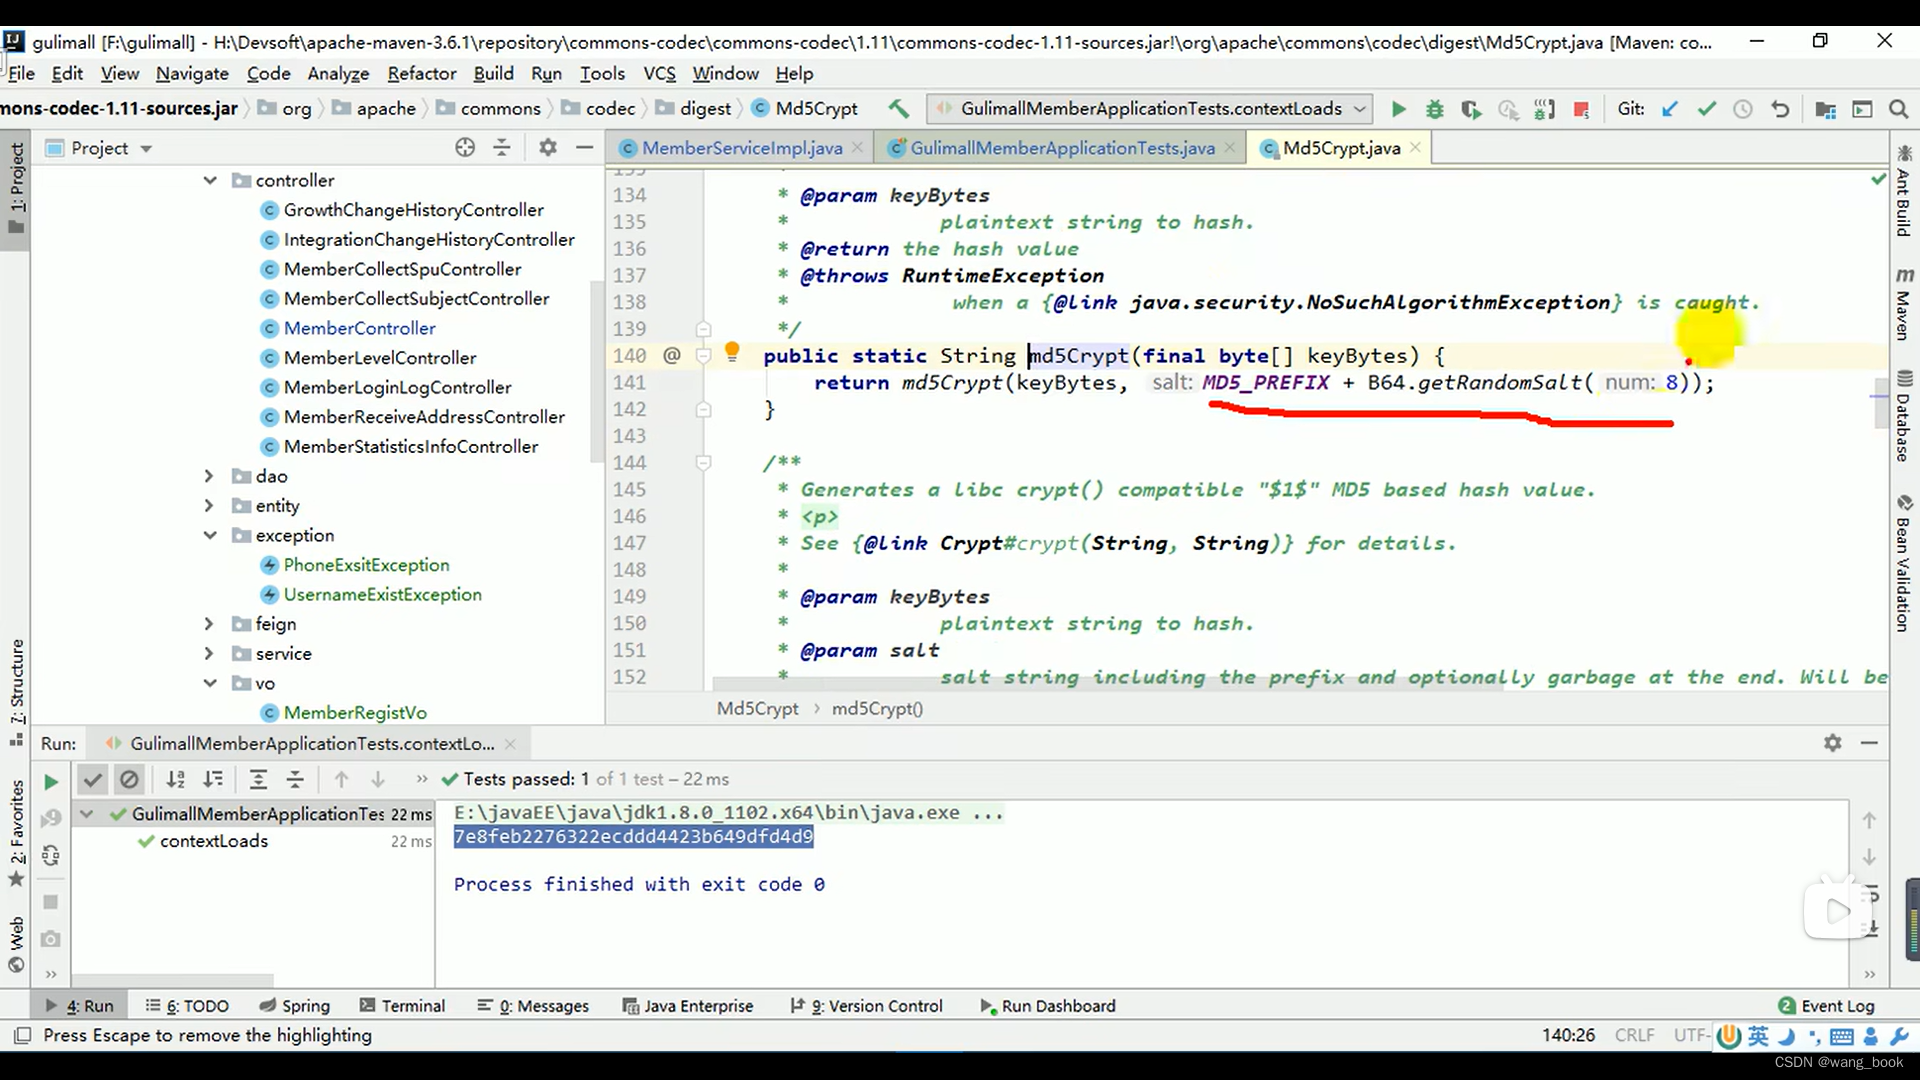Viewport: 1920px width, 1080px height.
Task: Expand the vo package folder
Action: [x=210, y=682]
